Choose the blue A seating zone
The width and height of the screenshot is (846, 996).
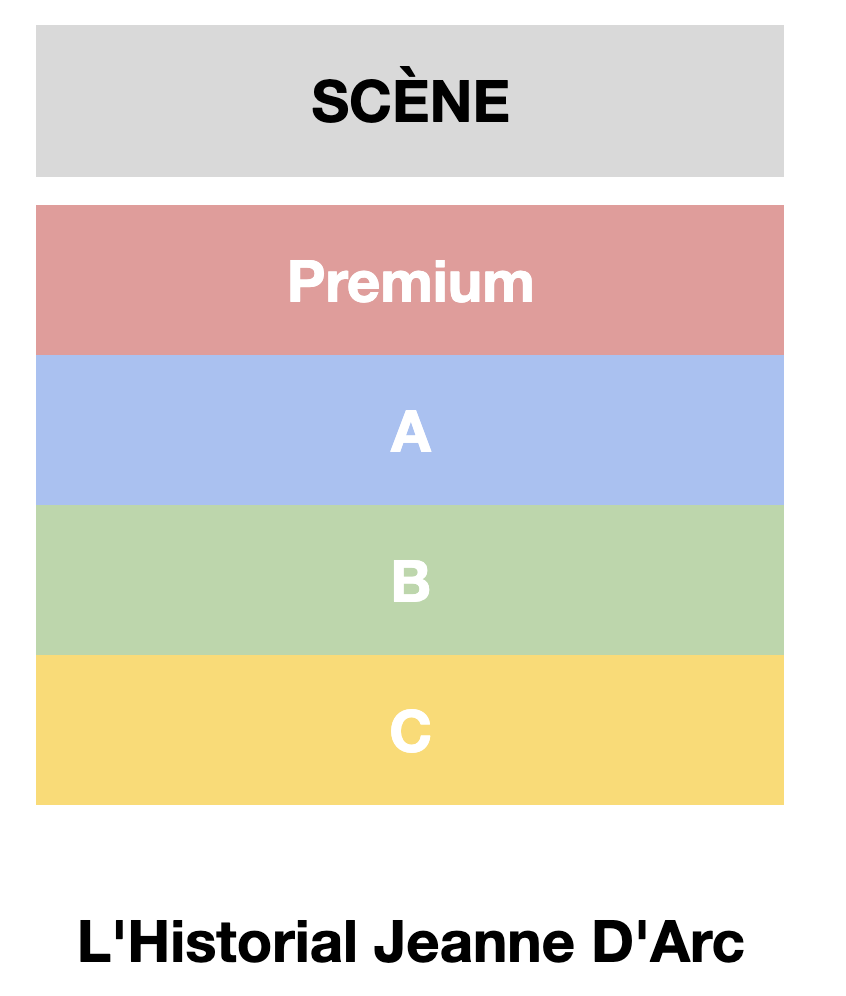410,430
